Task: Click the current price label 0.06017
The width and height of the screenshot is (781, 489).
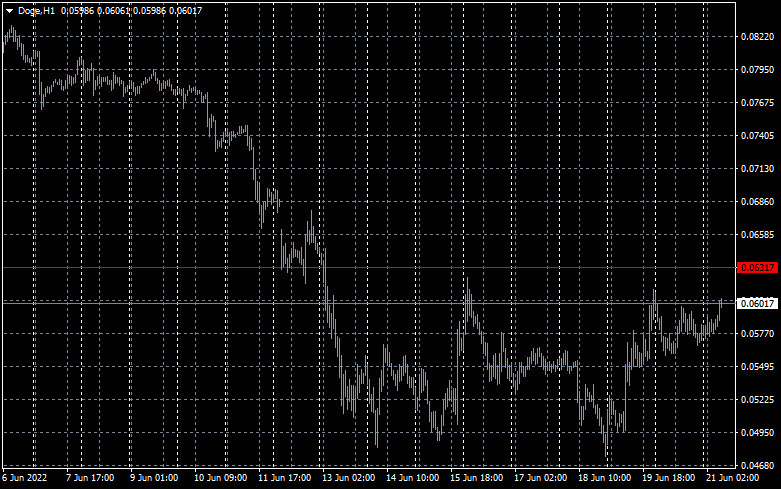Action: tap(757, 303)
